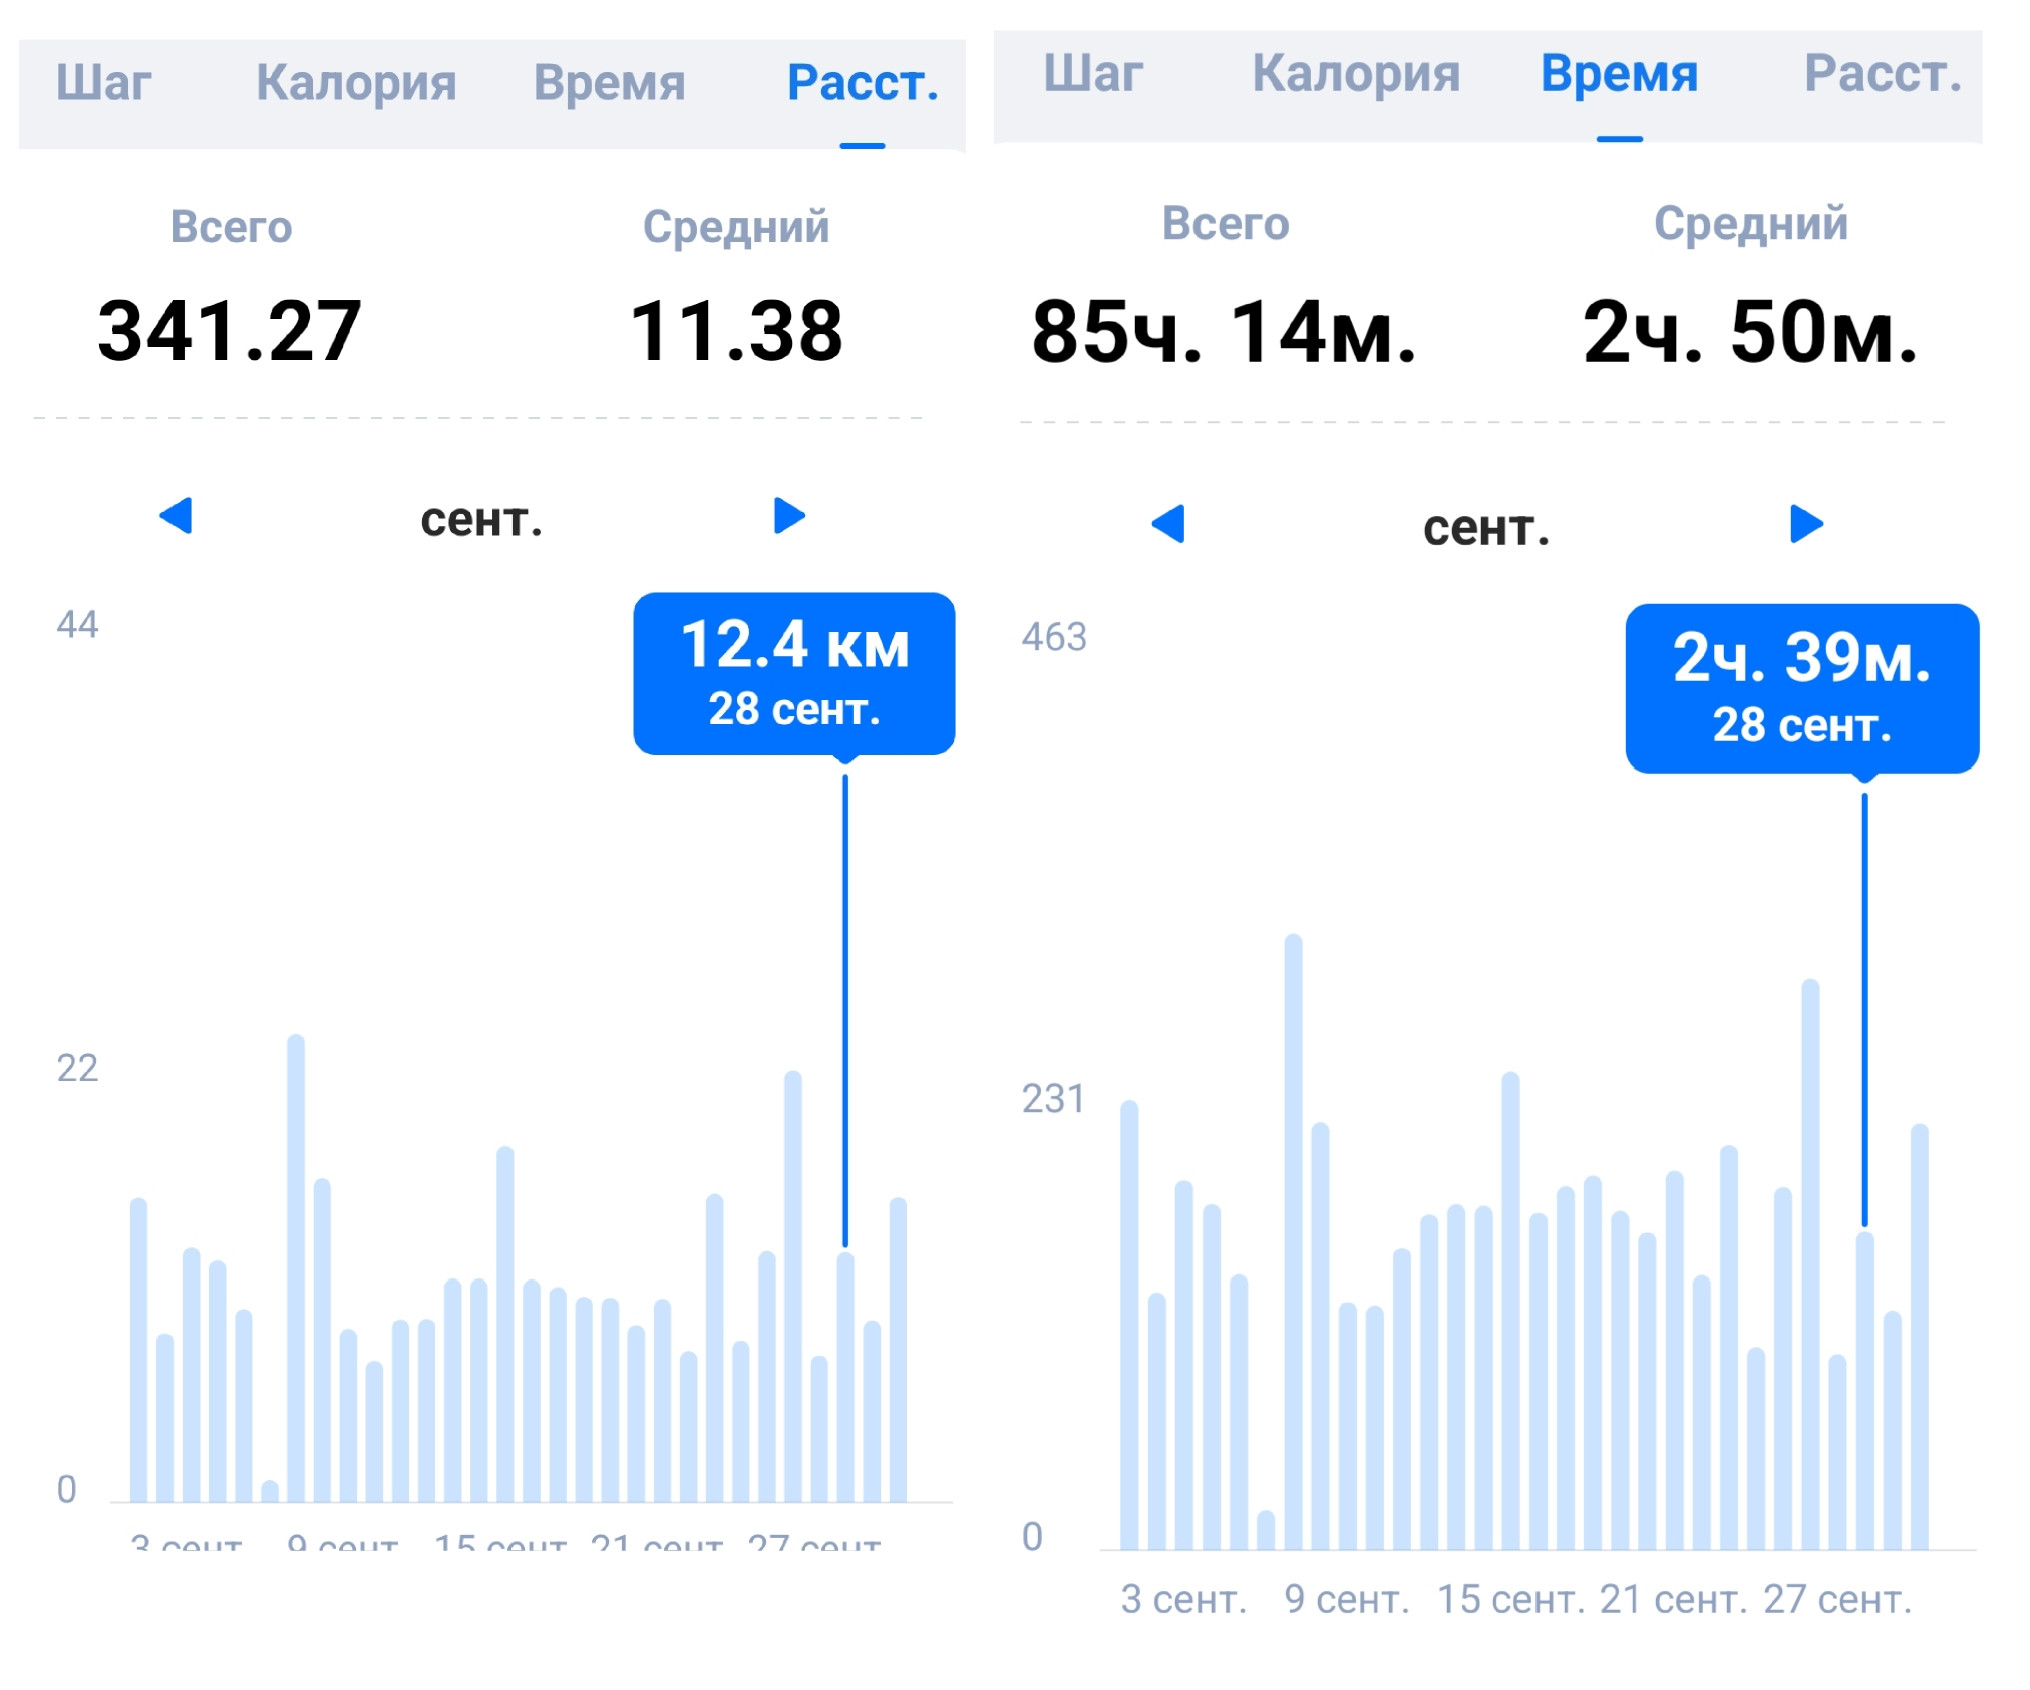
Task: Open the Шаг tab in right panel
Action: [x=1093, y=73]
